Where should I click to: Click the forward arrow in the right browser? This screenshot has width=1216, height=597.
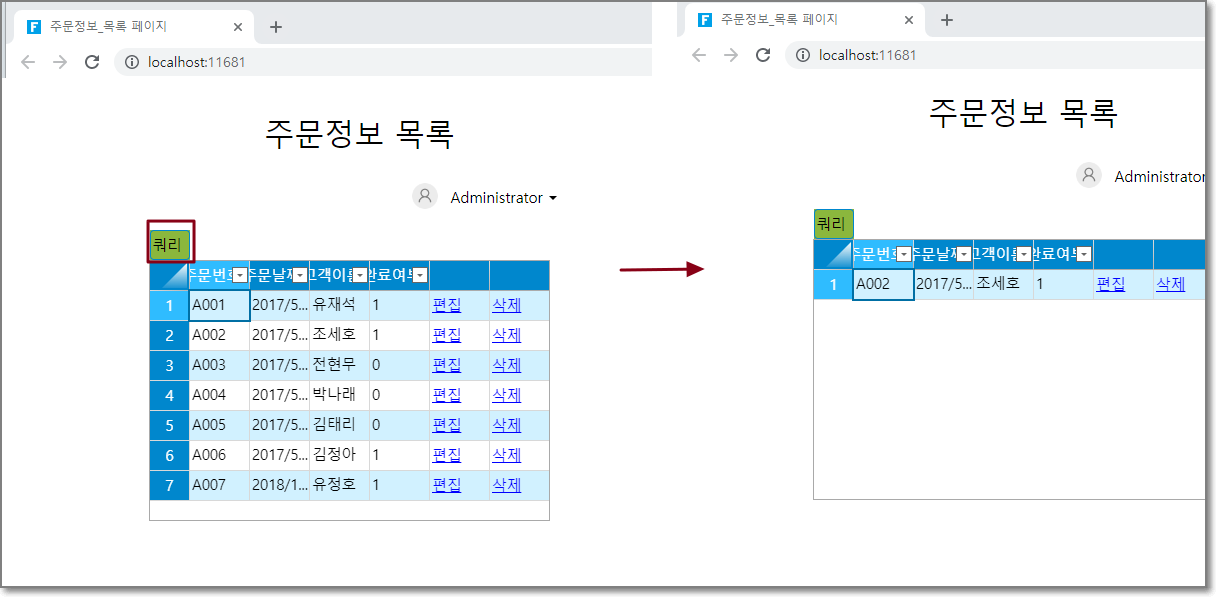[731, 55]
